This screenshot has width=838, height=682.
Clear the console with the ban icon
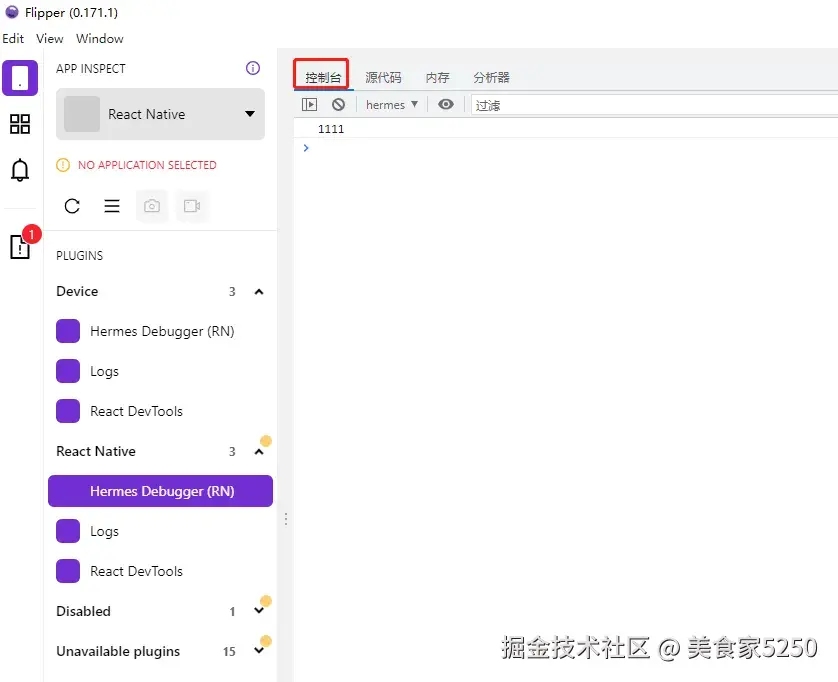click(338, 105)
